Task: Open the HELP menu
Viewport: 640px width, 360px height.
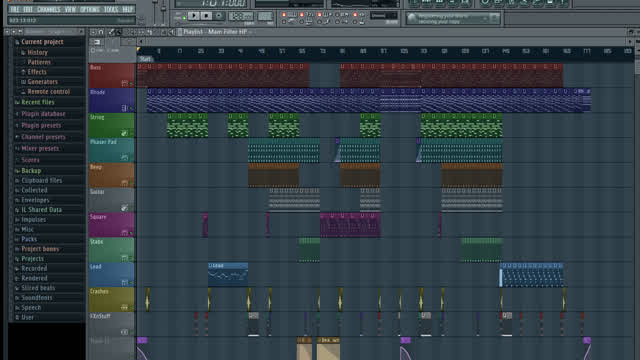Action: 128,9
